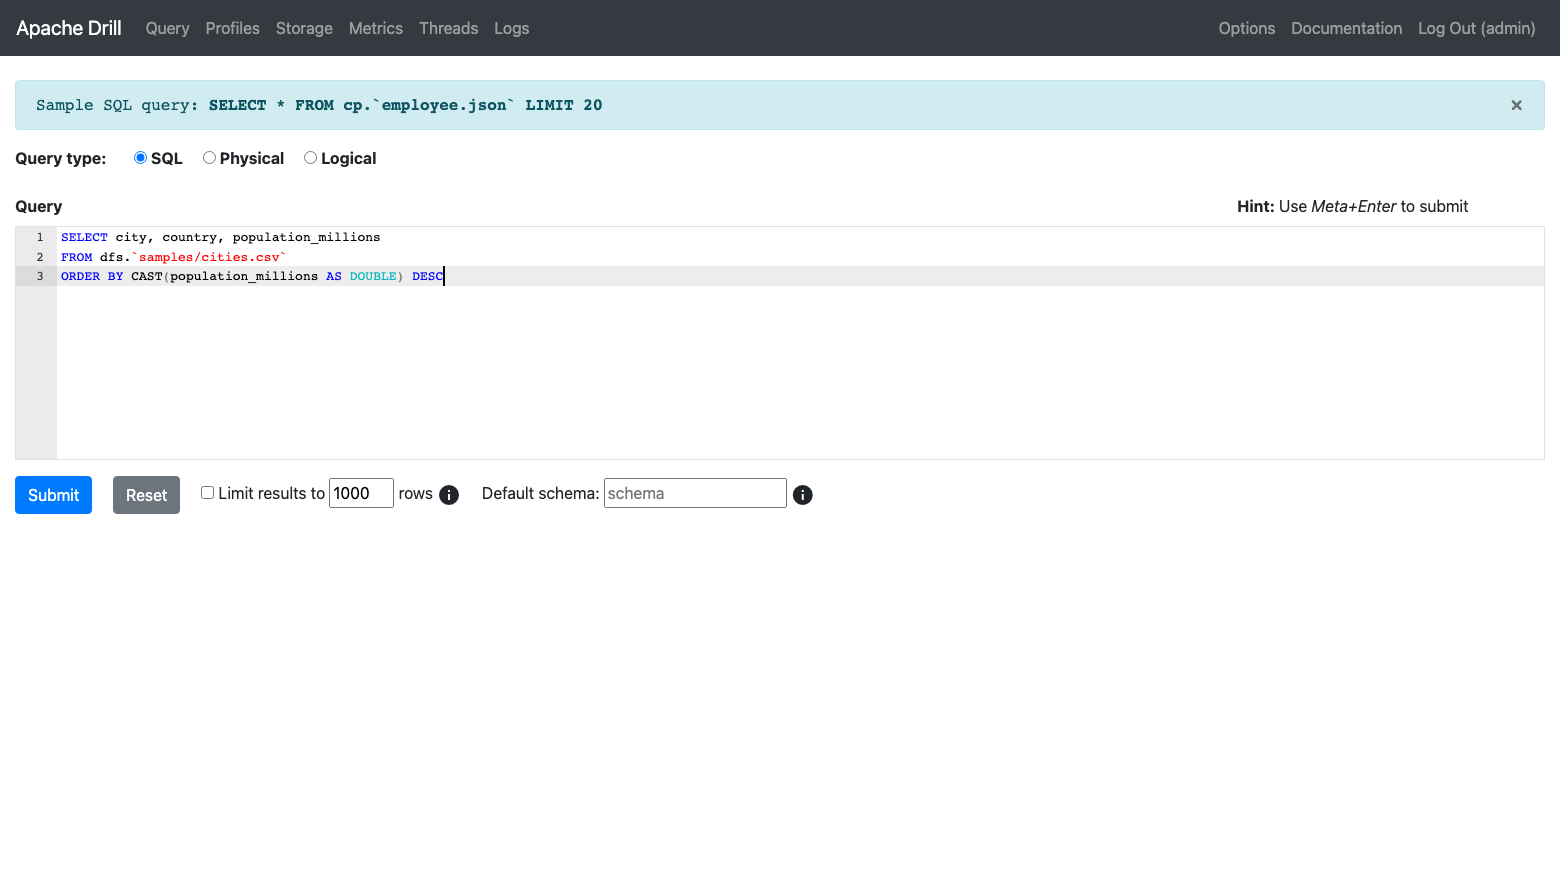Click the DESC keyword in the query
The width and height of the screenshot is (1560, 878).
(427, 276)
